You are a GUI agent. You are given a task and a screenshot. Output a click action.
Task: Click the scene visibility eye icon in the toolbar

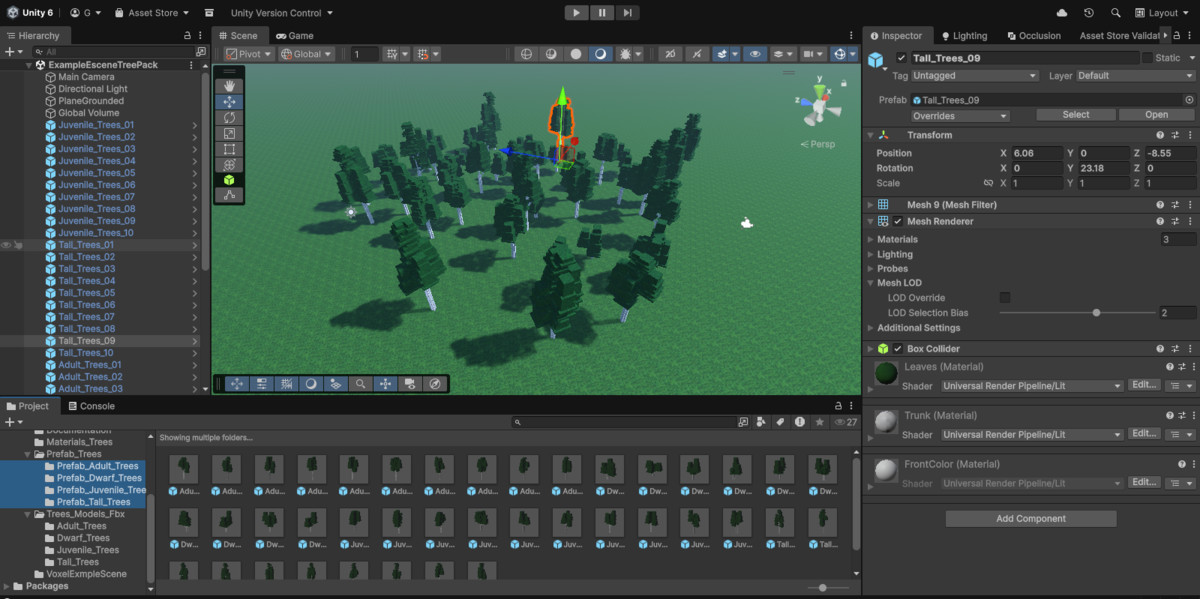[755, 54]
